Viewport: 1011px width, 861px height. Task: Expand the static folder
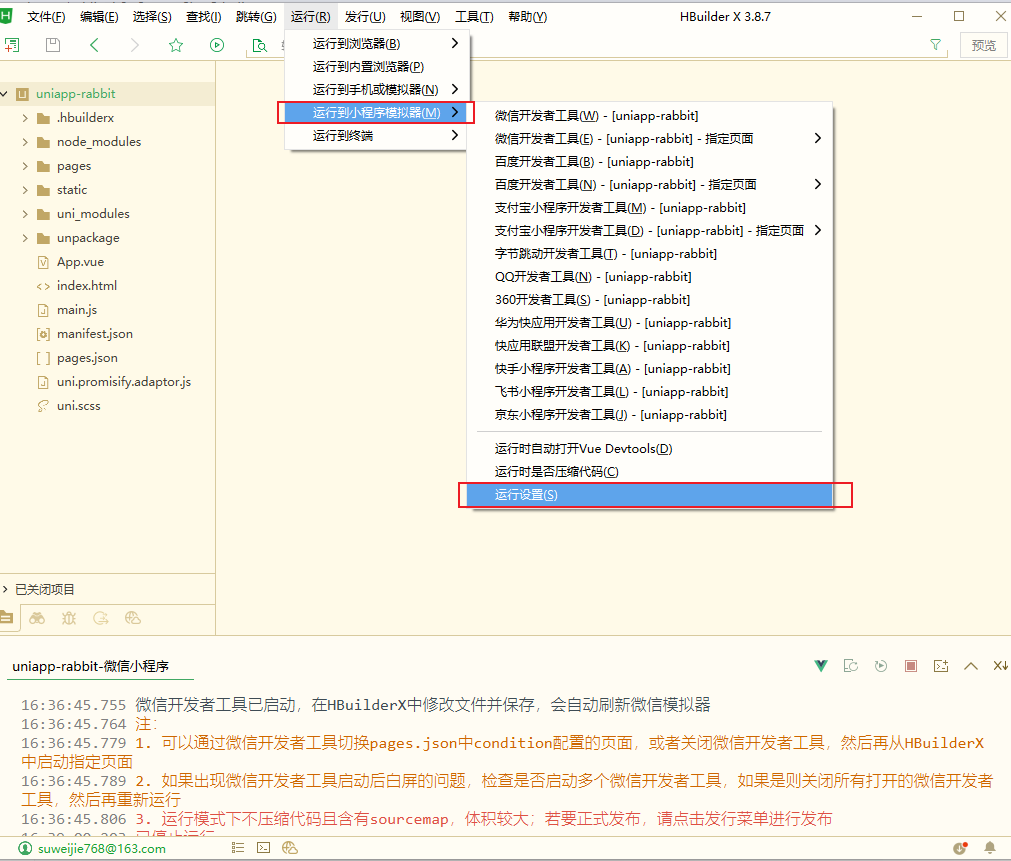(25, 190)
